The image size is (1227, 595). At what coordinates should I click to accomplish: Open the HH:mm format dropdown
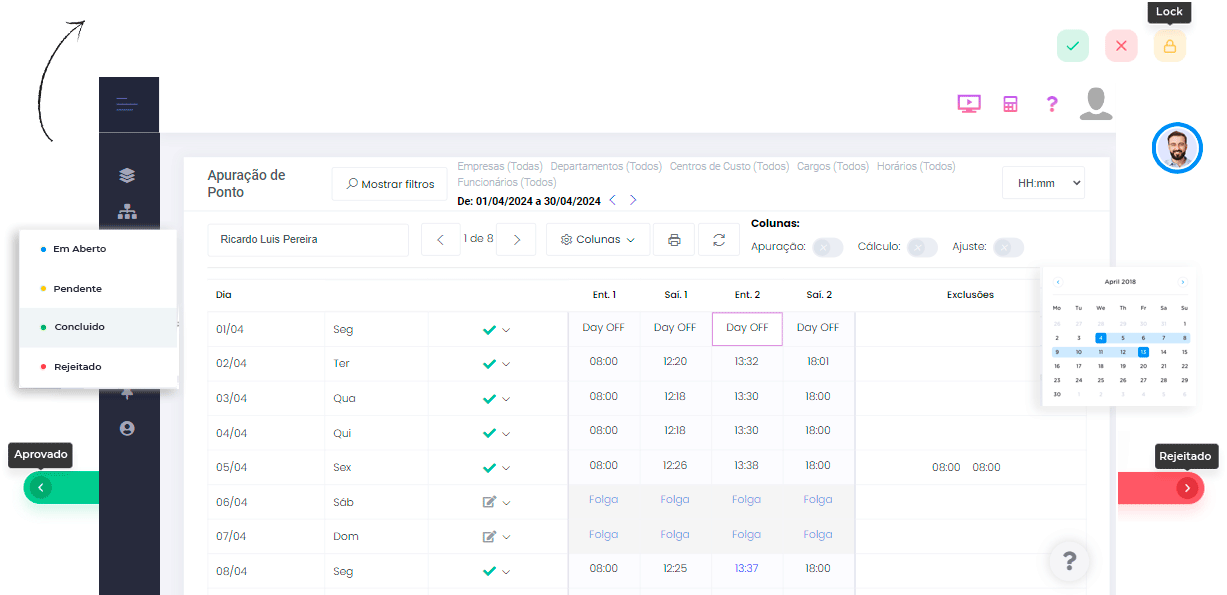click(1043, 183)
